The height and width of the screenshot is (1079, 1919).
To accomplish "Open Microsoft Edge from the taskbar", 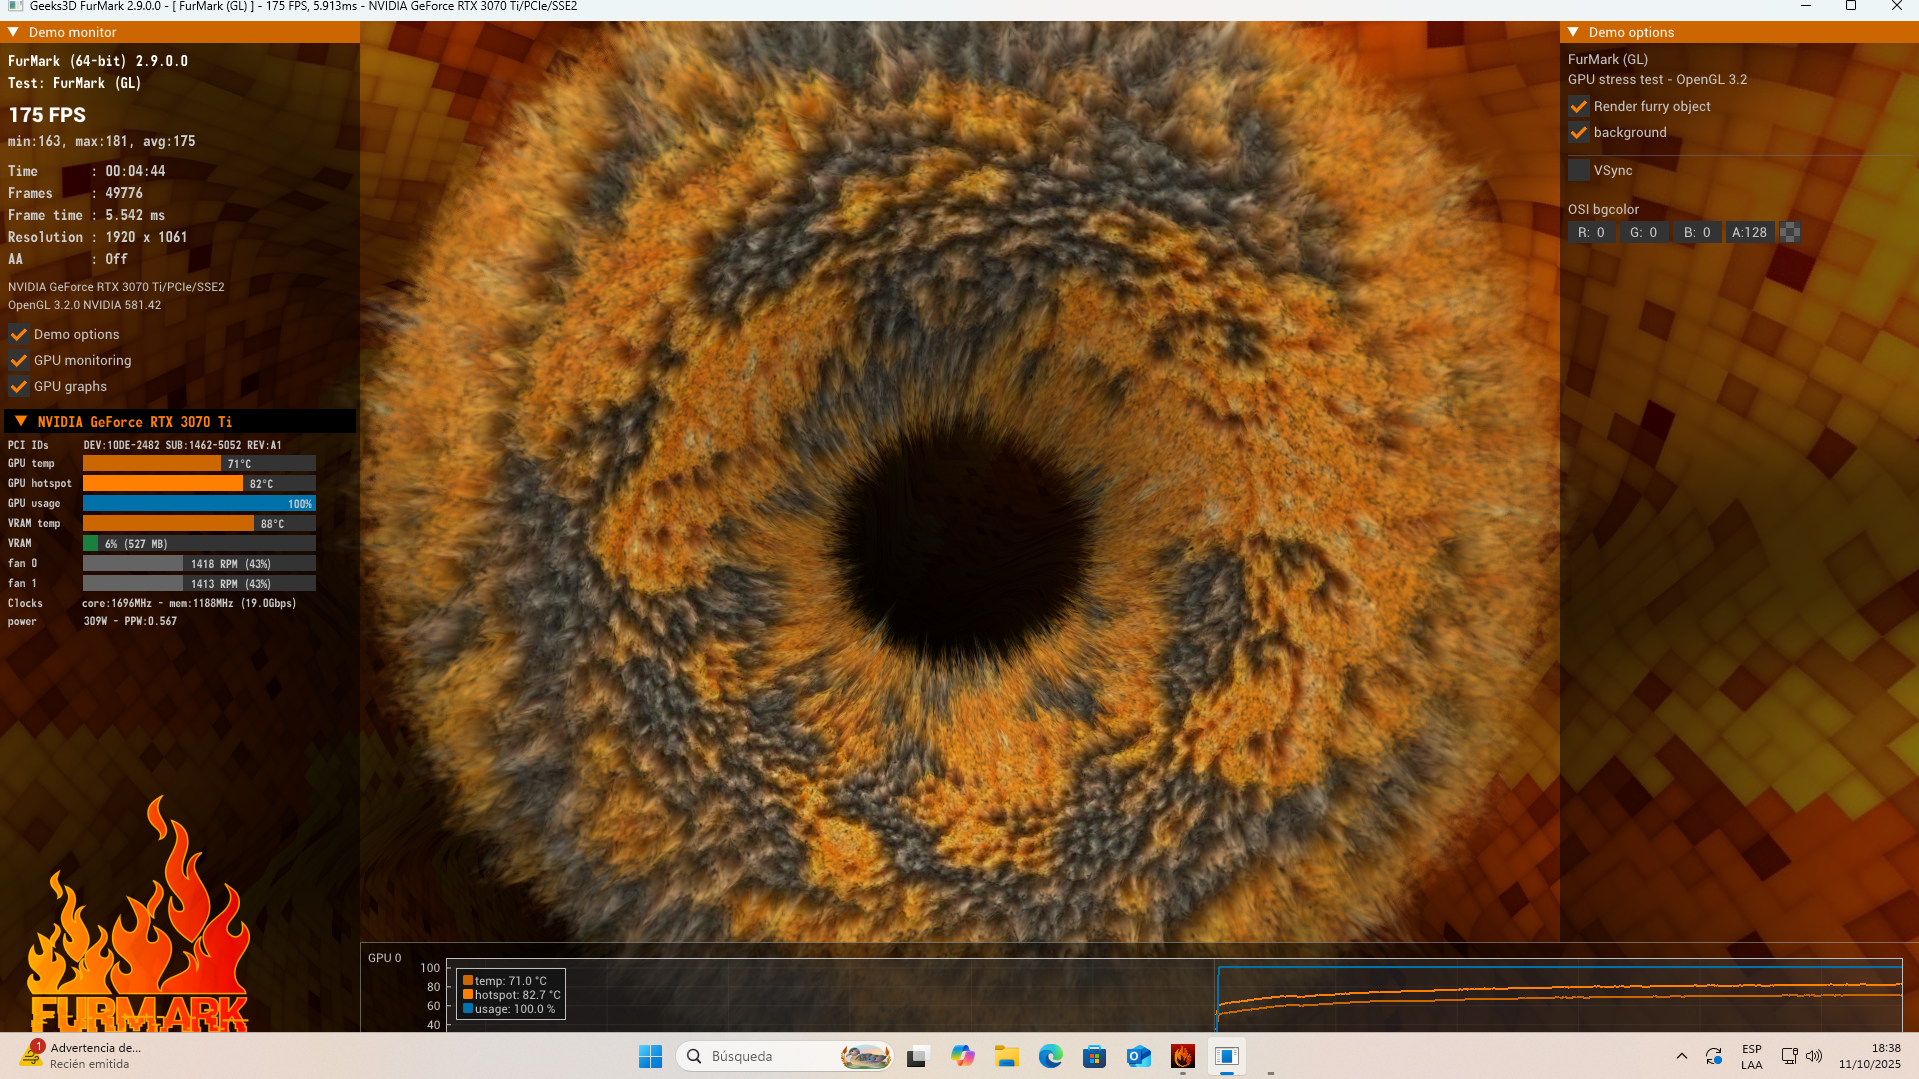I will coord(1050,1056).
